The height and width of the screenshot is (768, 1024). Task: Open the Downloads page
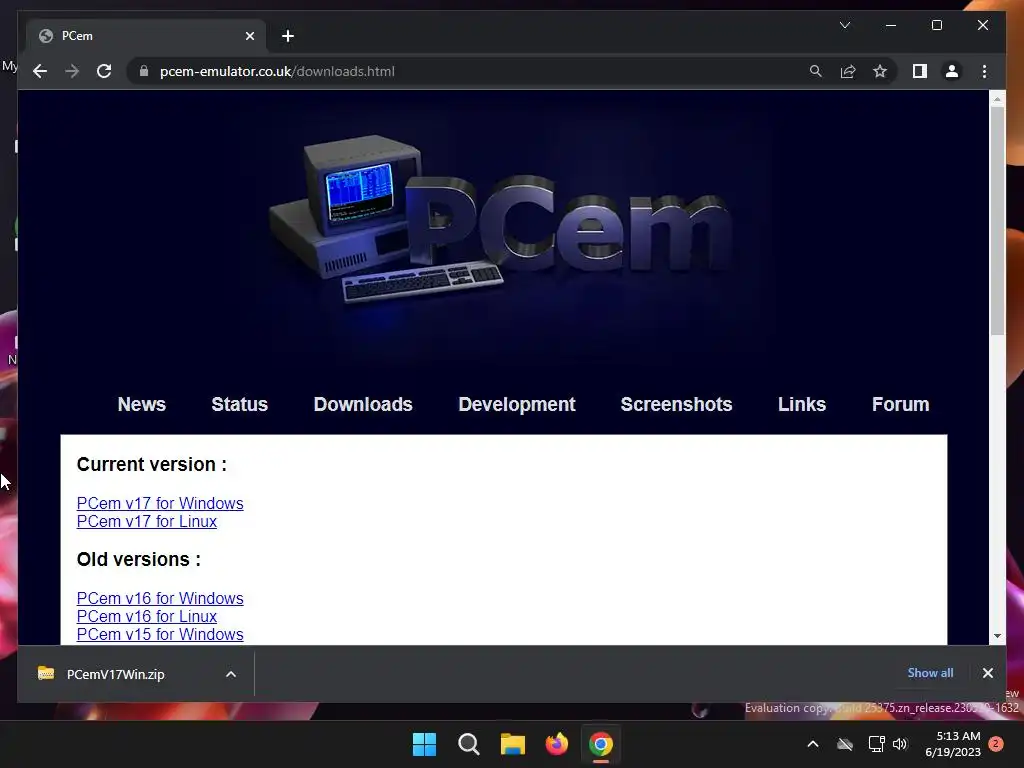point(363,404)
